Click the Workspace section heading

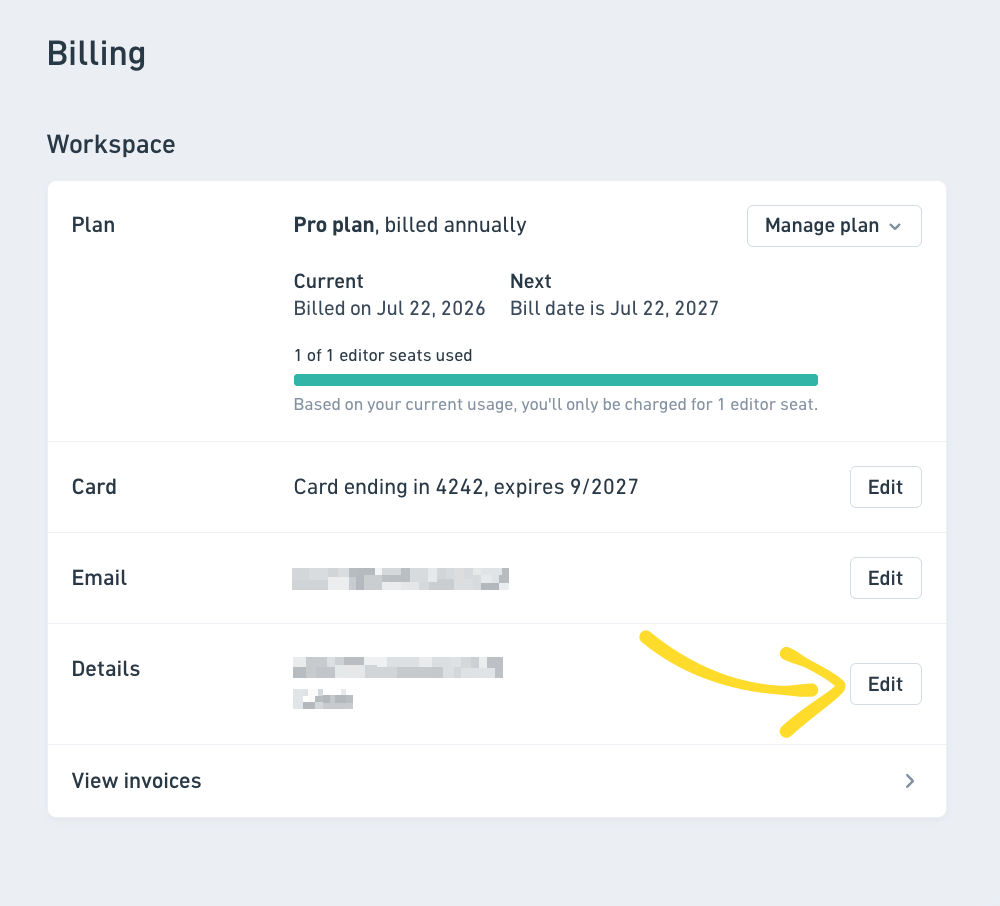click(x=111, y=144)
